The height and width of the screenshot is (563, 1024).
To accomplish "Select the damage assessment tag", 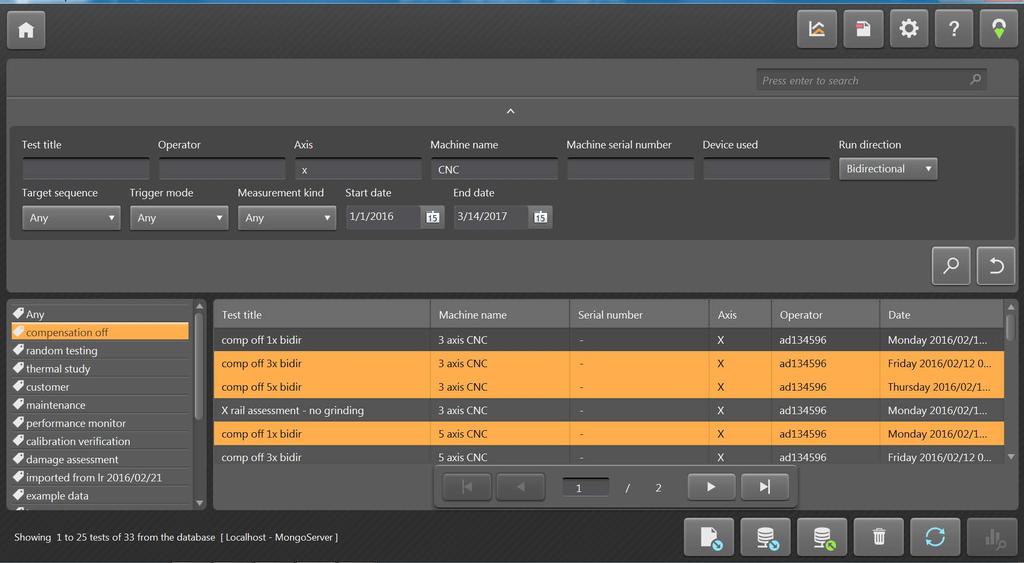I will point(101,459).
